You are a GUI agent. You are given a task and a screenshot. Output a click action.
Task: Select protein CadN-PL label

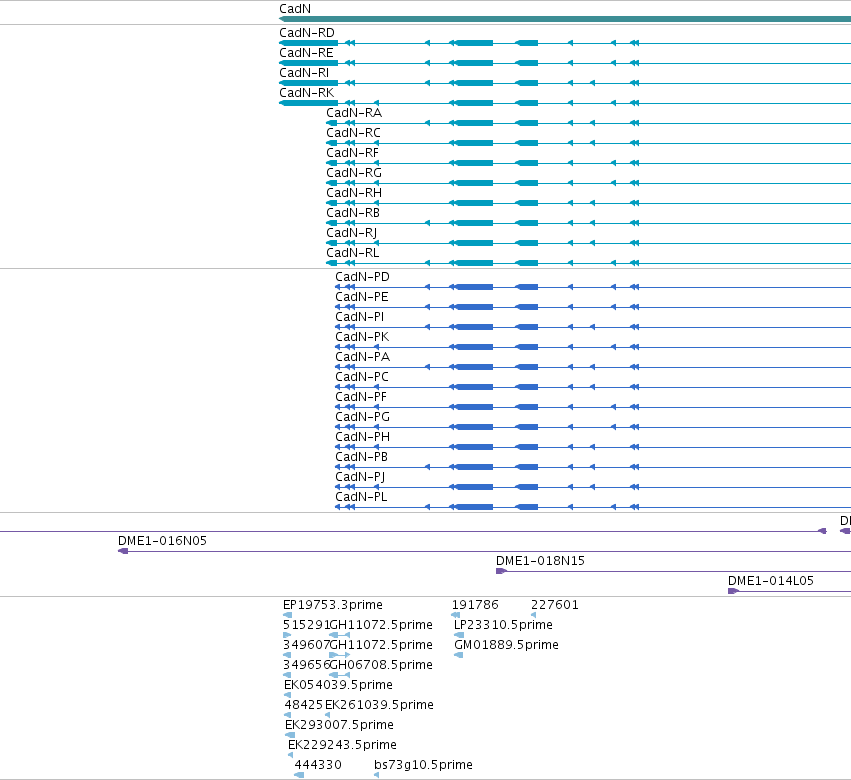point(361,498)
